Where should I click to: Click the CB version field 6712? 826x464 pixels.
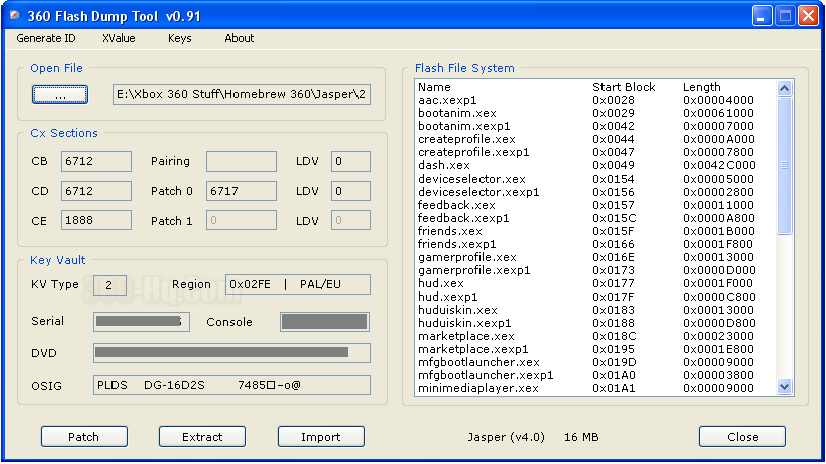pos(96,162)
